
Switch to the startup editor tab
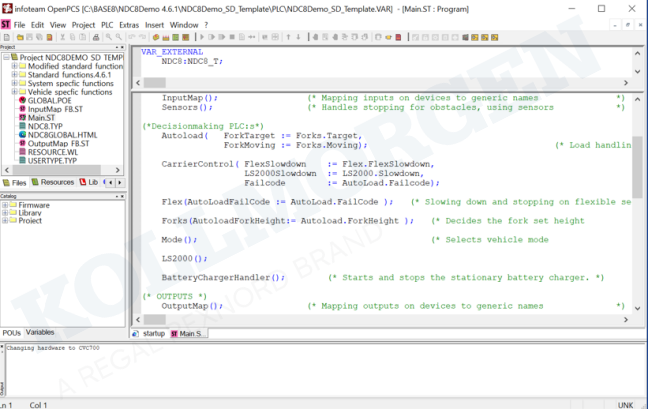point(150,333)
